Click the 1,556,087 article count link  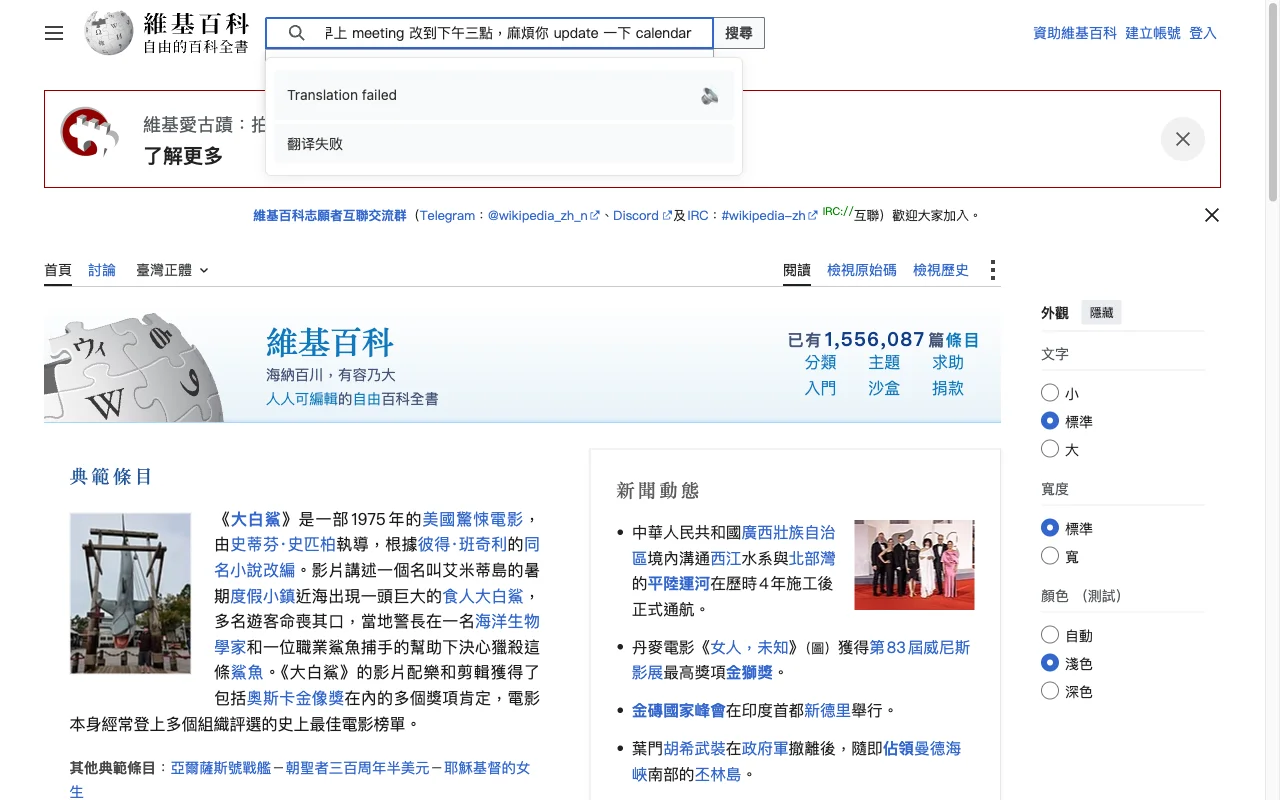pyautogui.click(x=875, y=340)
